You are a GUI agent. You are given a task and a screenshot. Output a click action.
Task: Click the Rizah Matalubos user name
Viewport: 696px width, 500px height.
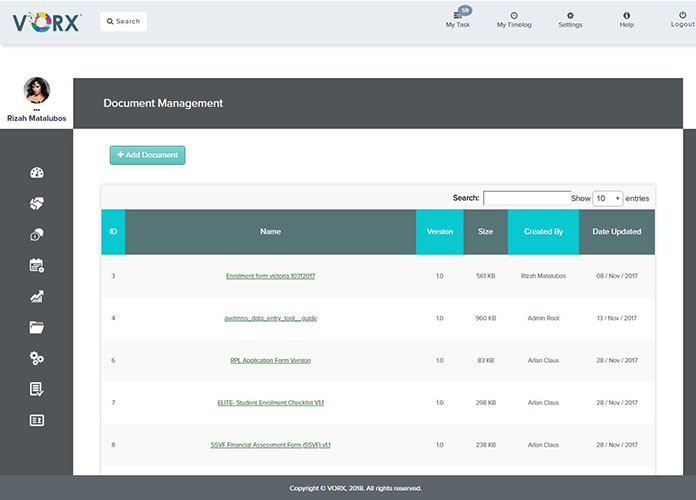point(36,118)
